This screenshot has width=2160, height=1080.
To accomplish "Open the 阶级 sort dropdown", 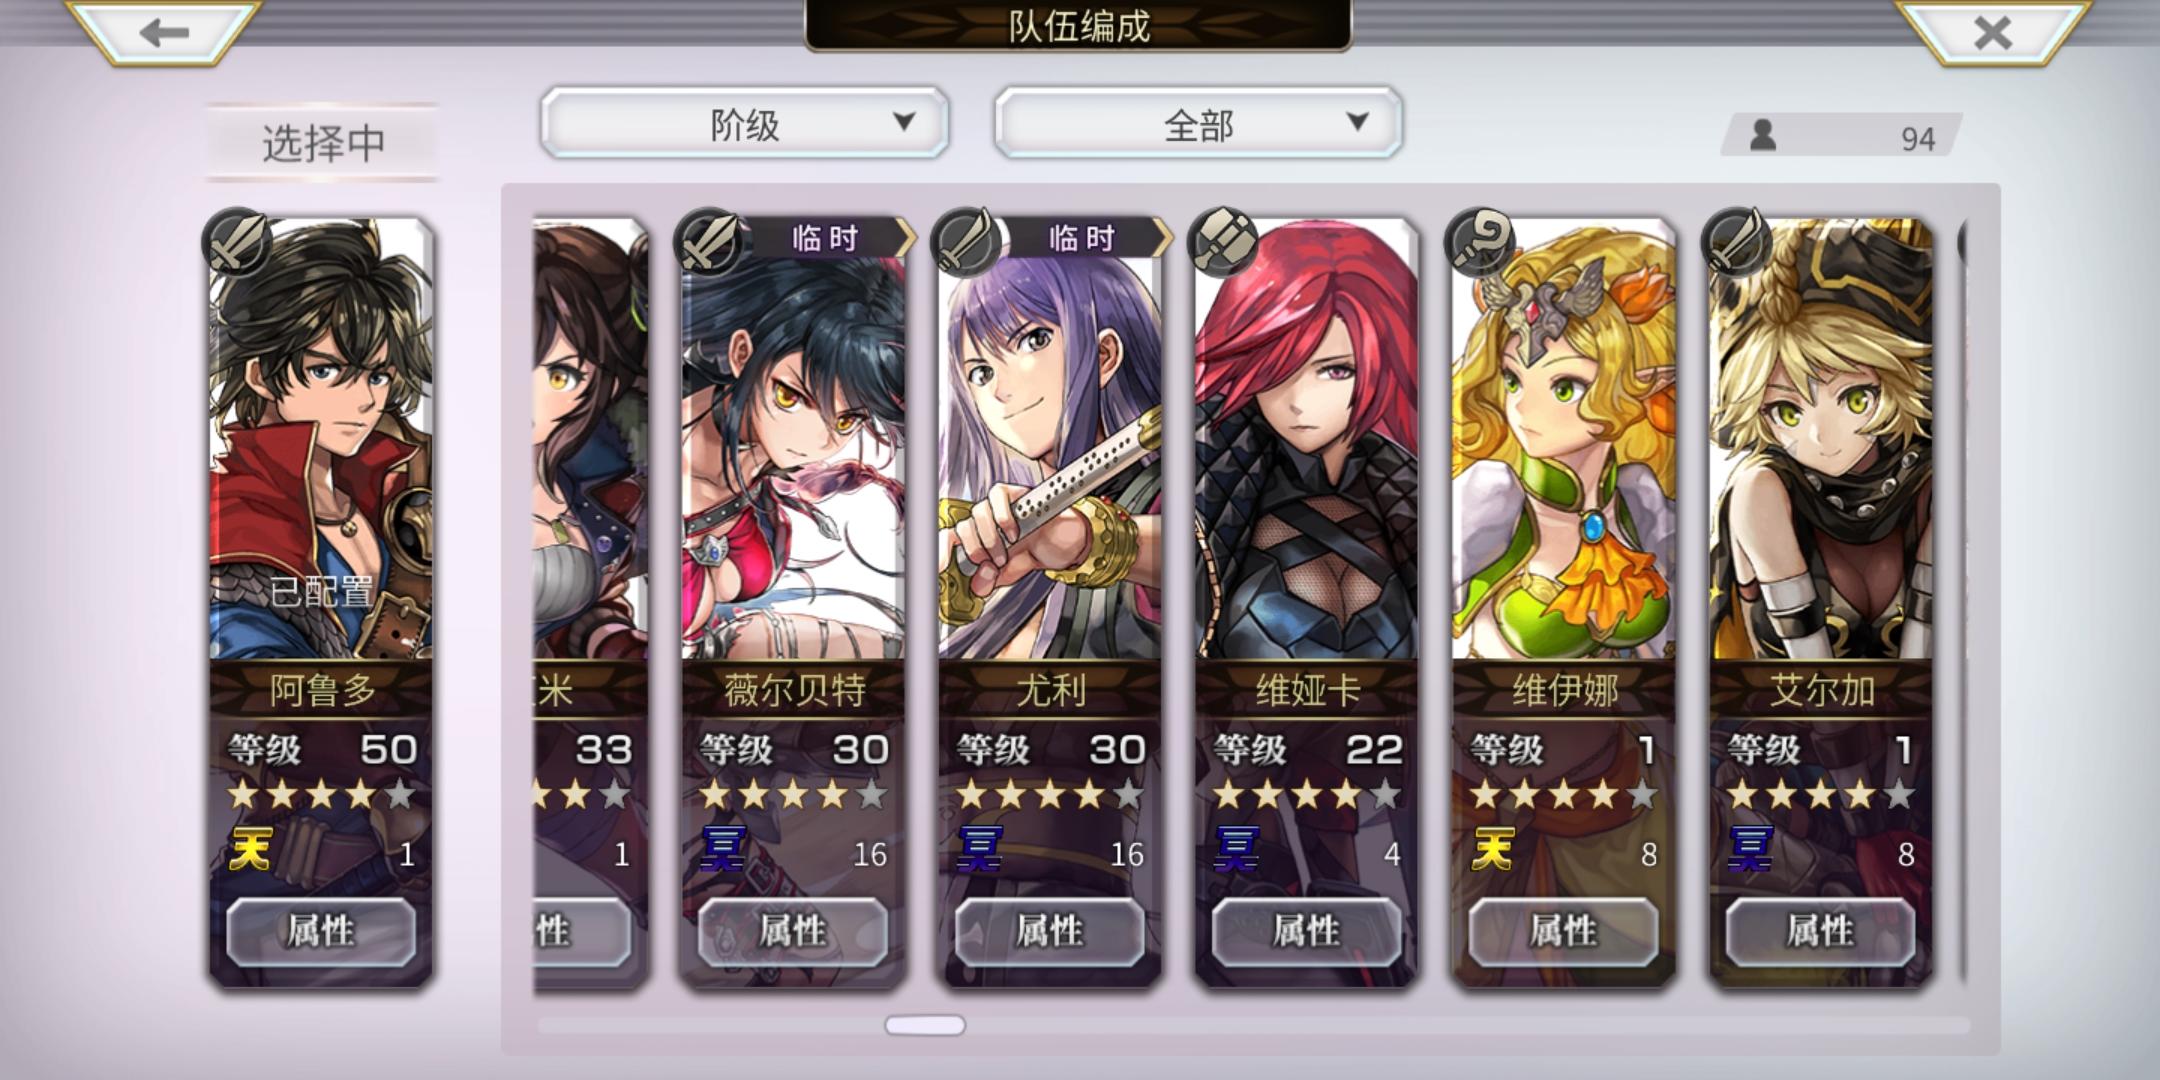I will (745, 123).
